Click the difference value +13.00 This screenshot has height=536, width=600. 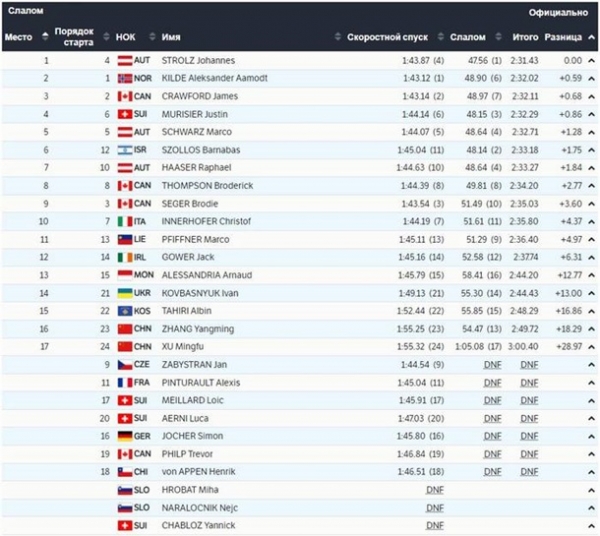[569, 293]
